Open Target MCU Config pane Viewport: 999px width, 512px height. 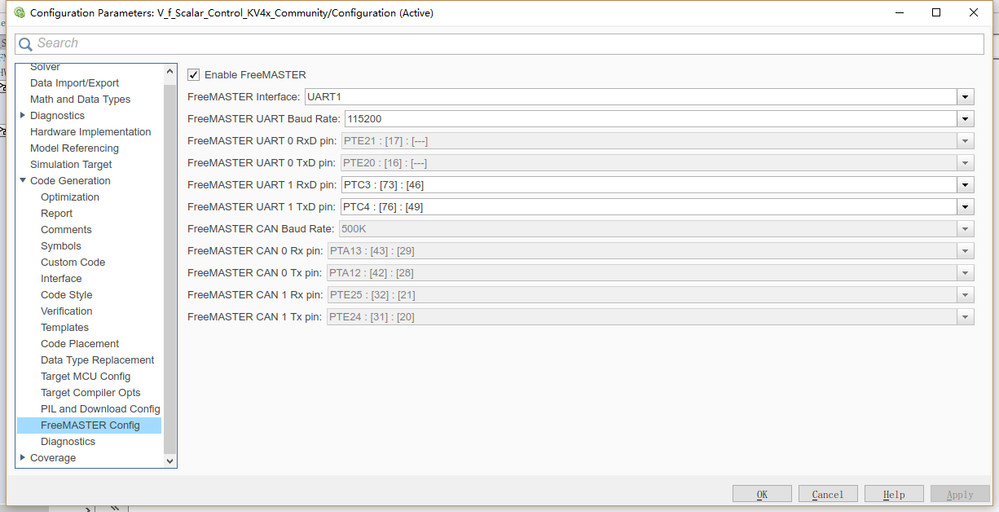click(x=85, y=376)
